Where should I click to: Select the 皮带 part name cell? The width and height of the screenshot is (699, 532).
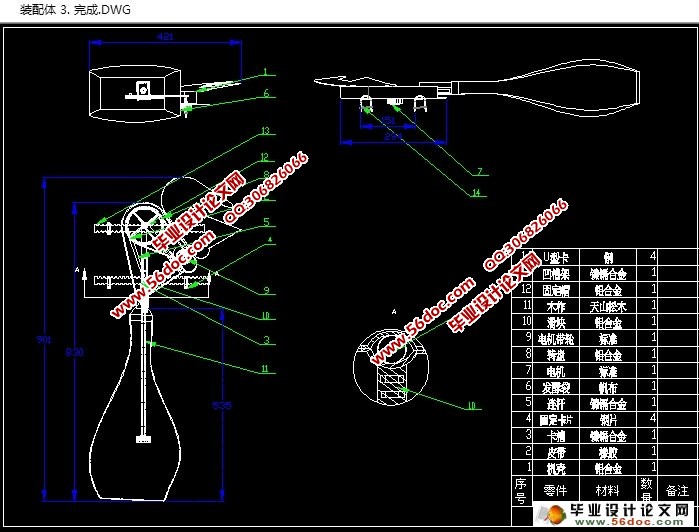click(x=556, y=453)
